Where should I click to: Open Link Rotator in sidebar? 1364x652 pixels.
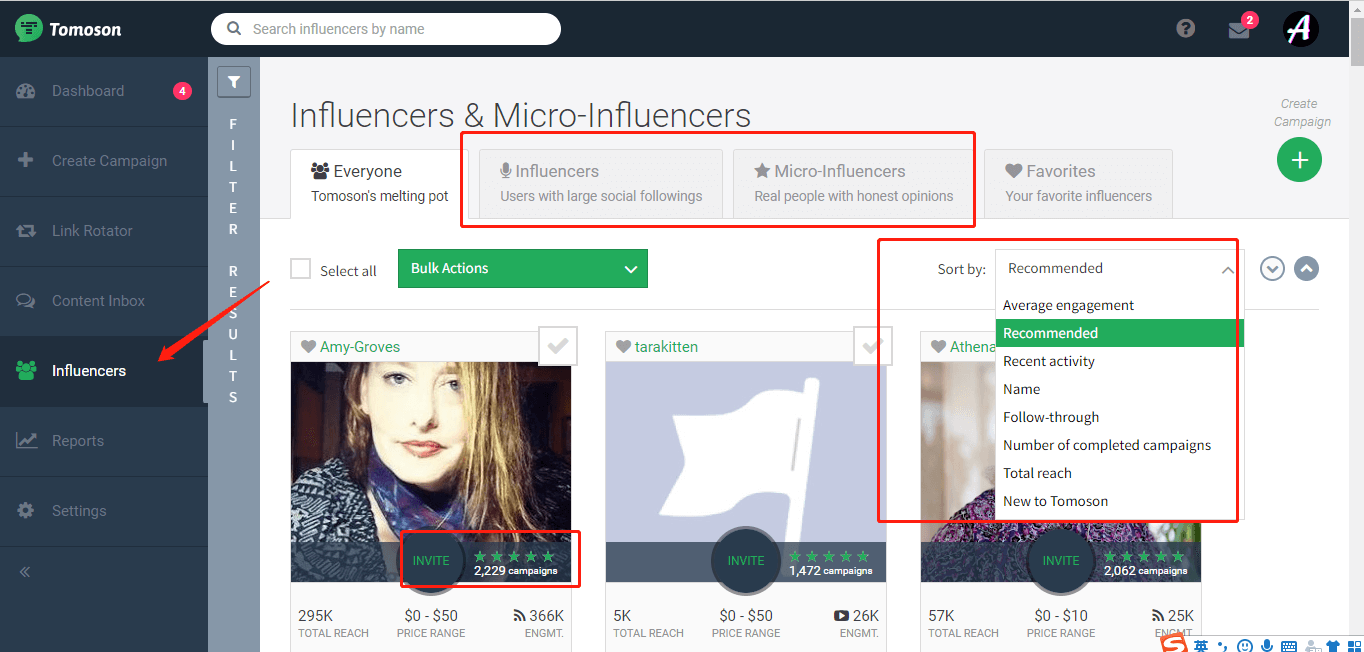(x=104, y=231)
